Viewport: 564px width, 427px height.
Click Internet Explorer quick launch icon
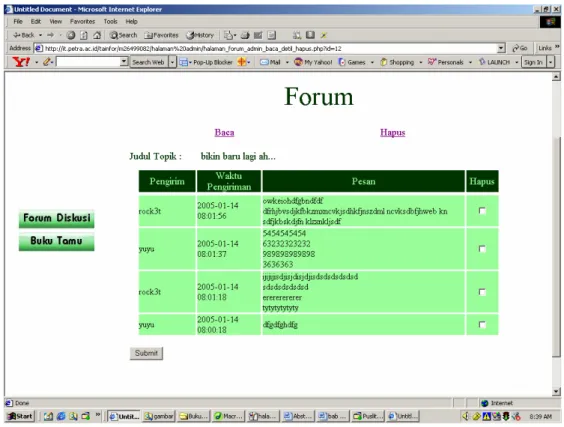point(61,416)
